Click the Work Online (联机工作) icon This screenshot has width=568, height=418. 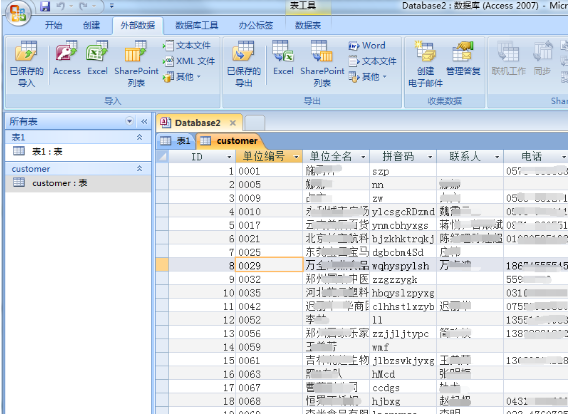[508, 58]
